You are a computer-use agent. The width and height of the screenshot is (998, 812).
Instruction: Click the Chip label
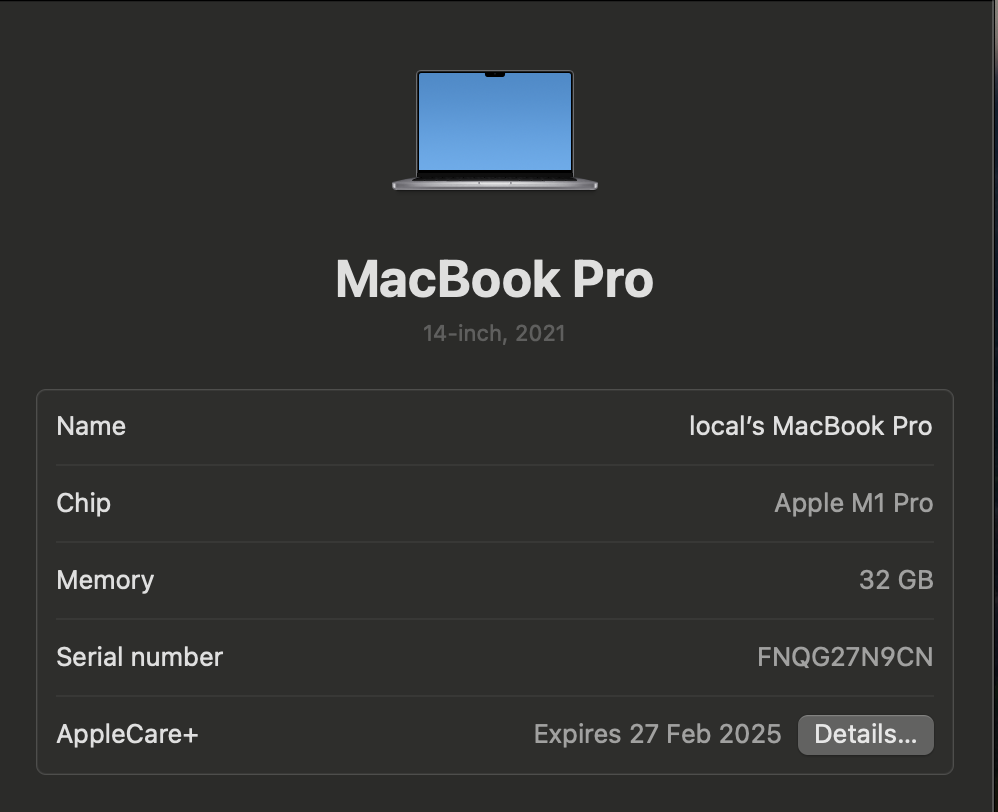pyautogui.click(x=83, y=503)
